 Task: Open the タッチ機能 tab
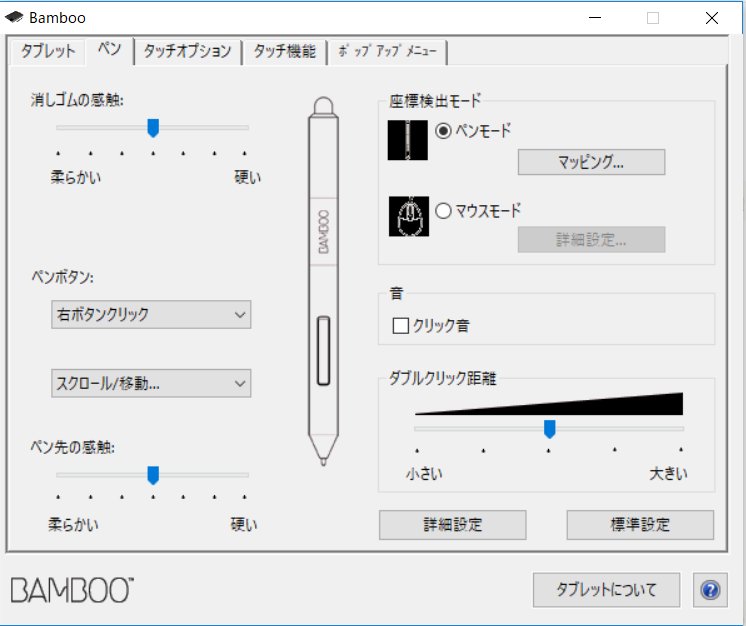point(285,51)
